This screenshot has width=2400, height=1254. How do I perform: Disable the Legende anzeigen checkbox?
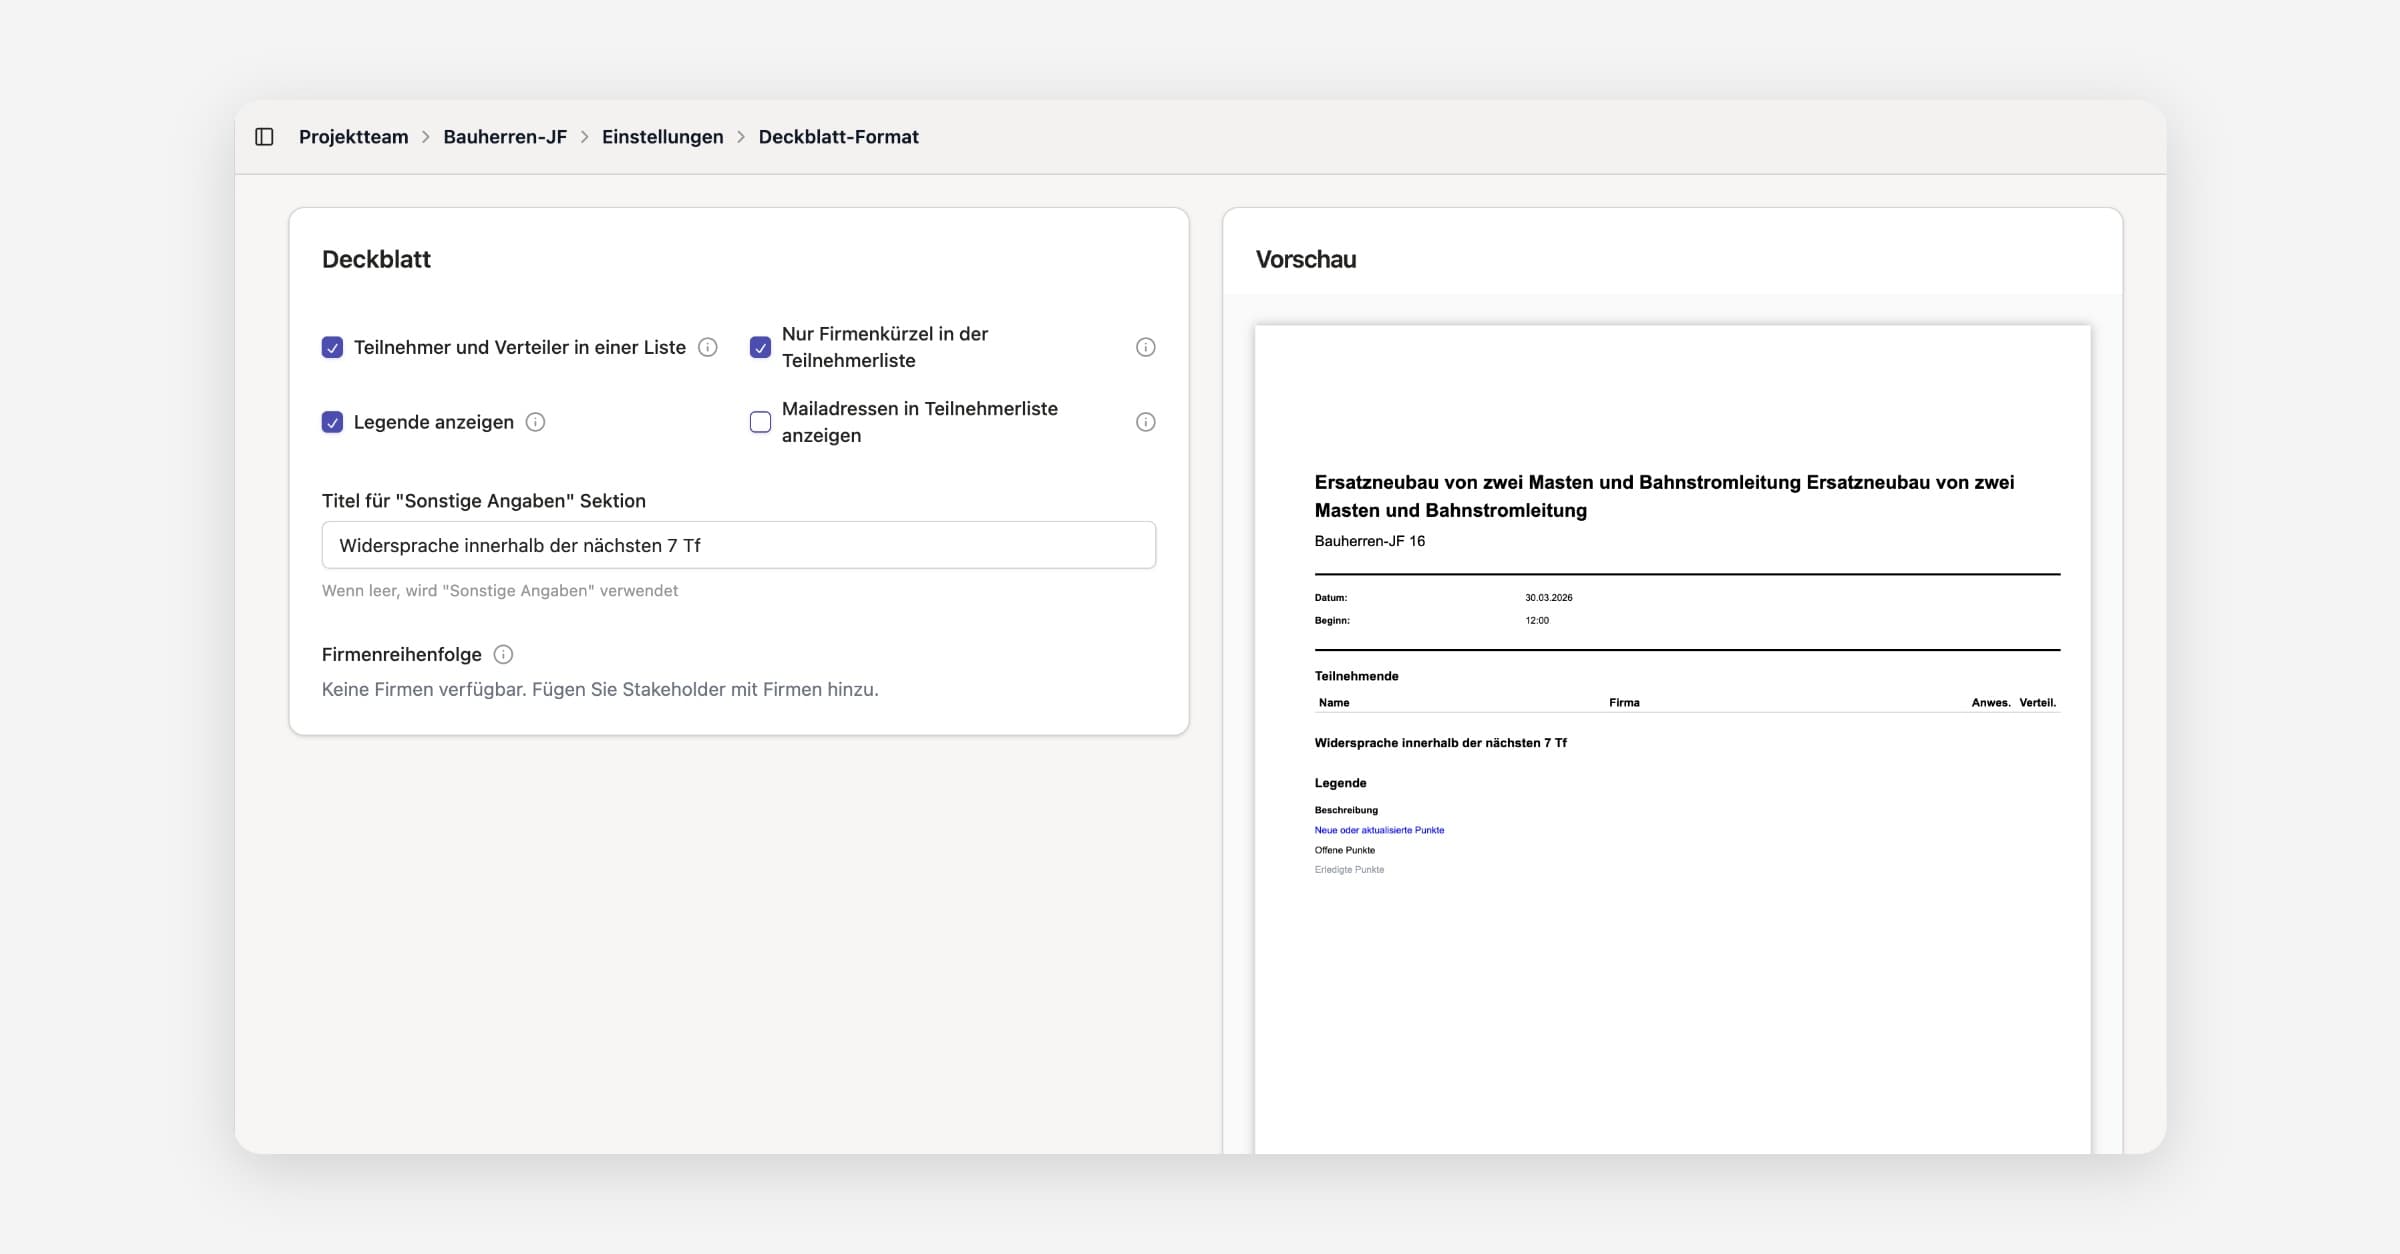pos(333,422)
